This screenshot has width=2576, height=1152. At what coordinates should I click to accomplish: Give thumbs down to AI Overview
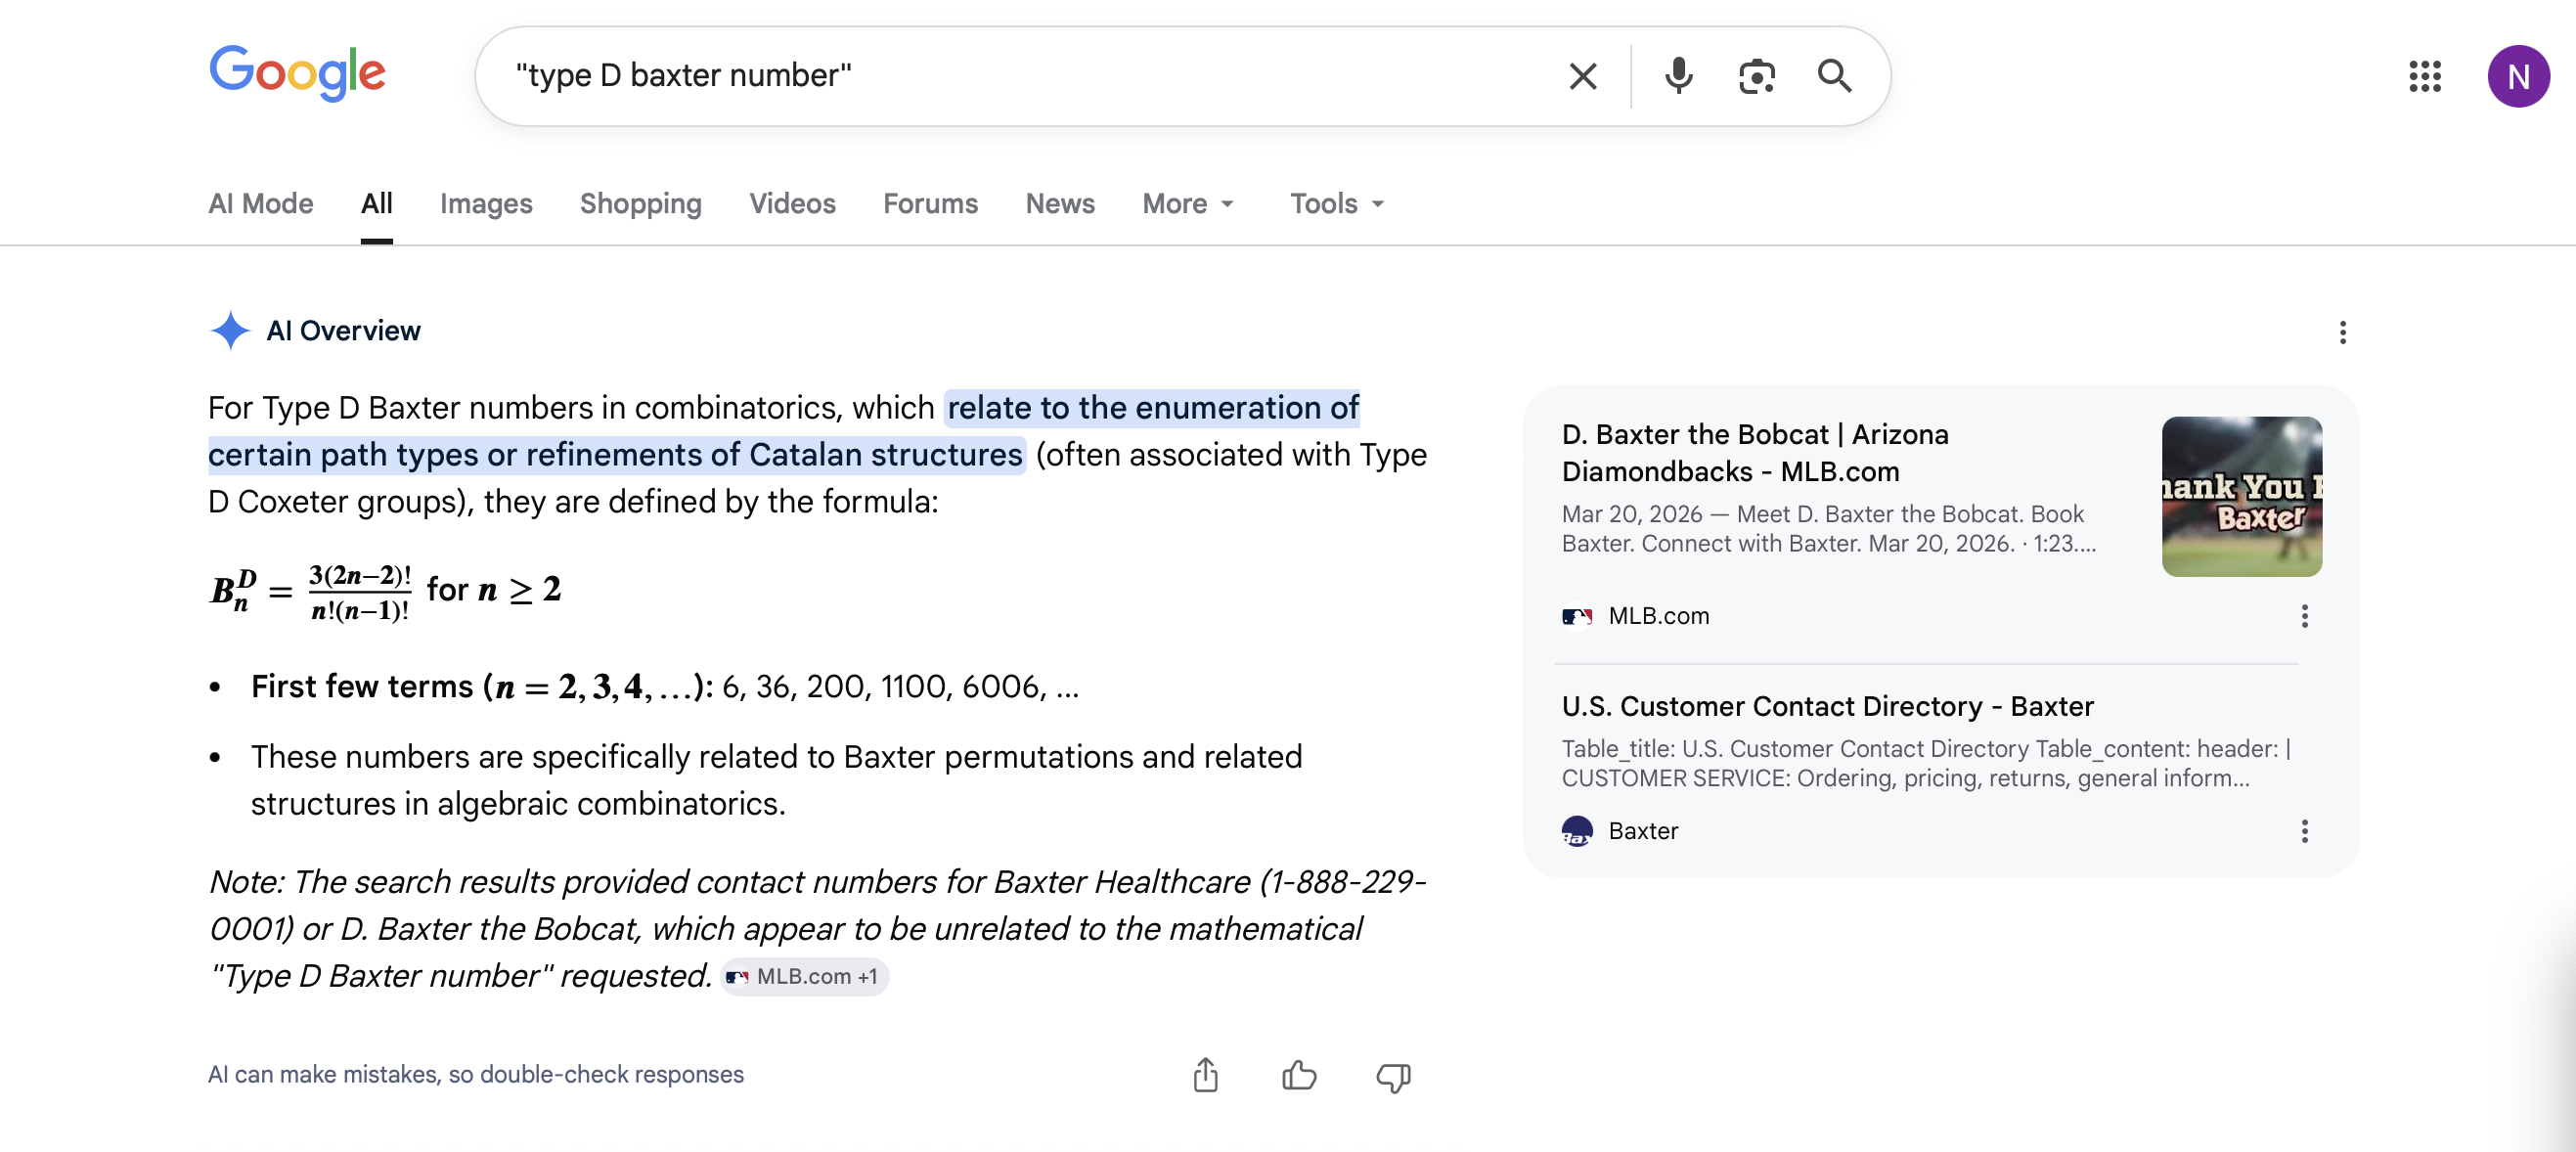pos(1393,1077)
